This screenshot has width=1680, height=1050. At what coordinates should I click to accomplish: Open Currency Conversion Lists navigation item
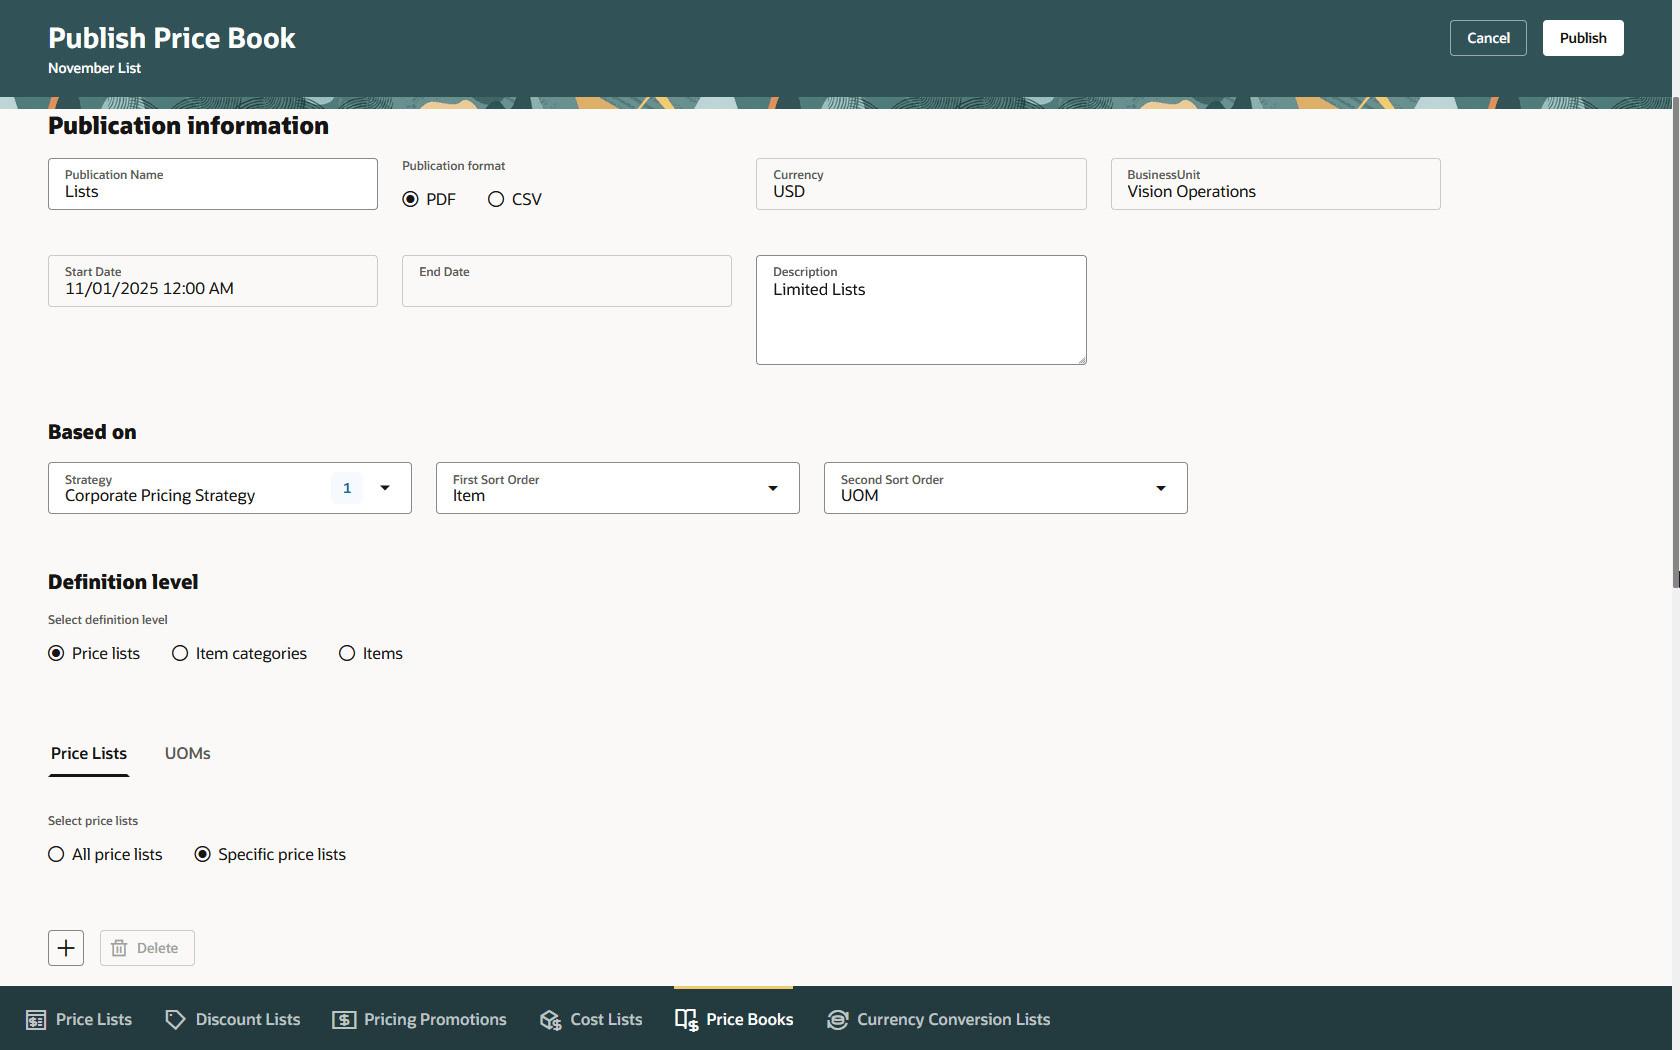[x=938, y=1020]
